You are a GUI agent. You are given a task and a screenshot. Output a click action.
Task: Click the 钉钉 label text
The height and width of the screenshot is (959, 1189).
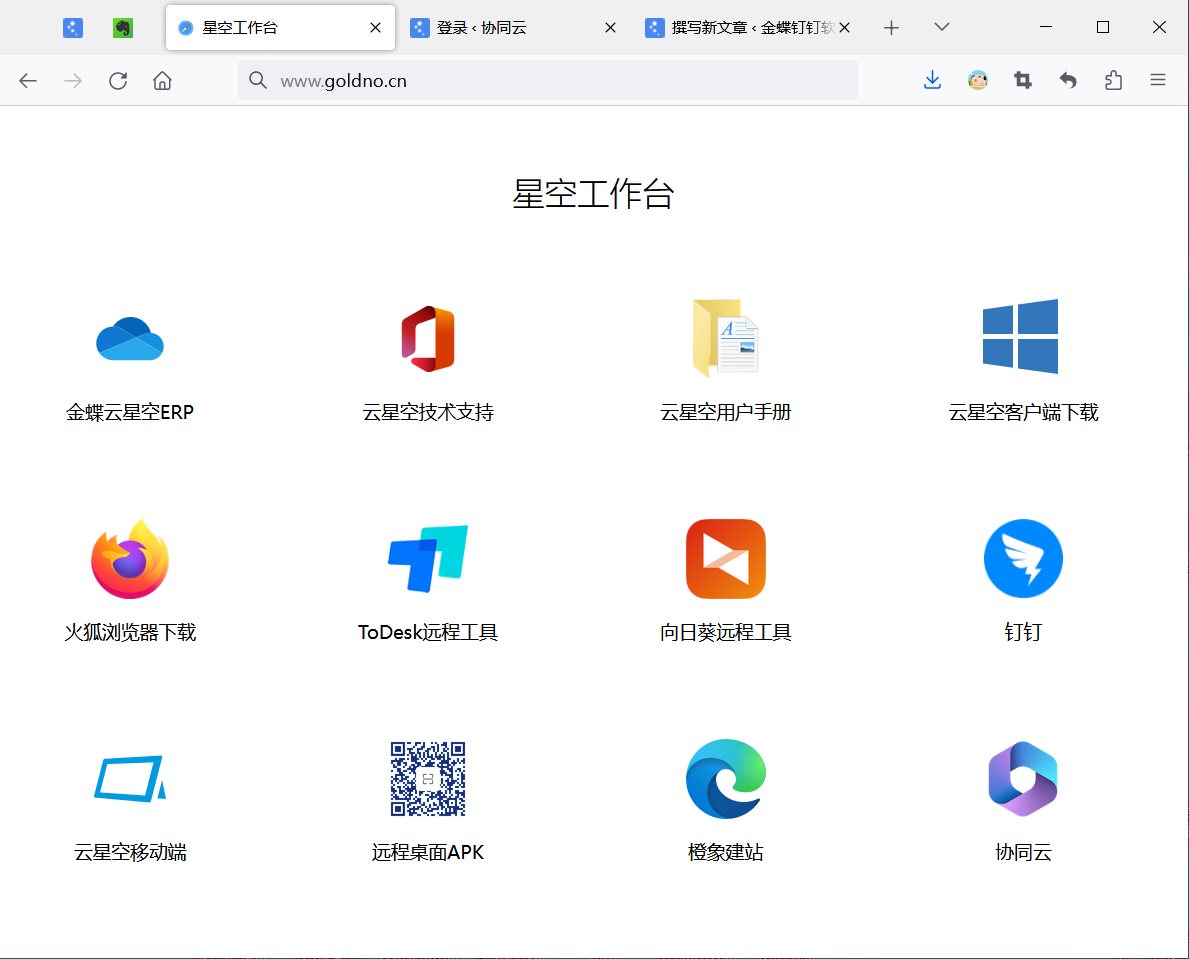[x=1023, y=632]
